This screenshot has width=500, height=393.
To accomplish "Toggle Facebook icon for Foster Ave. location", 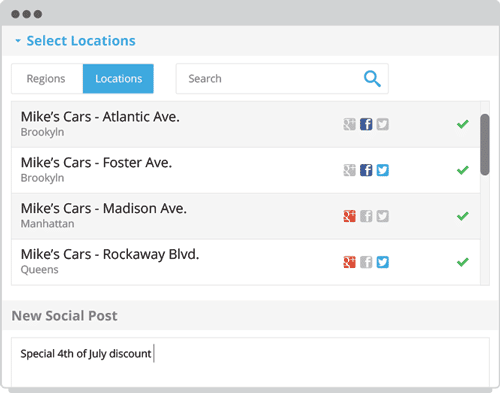I will [x=366, y=170].
